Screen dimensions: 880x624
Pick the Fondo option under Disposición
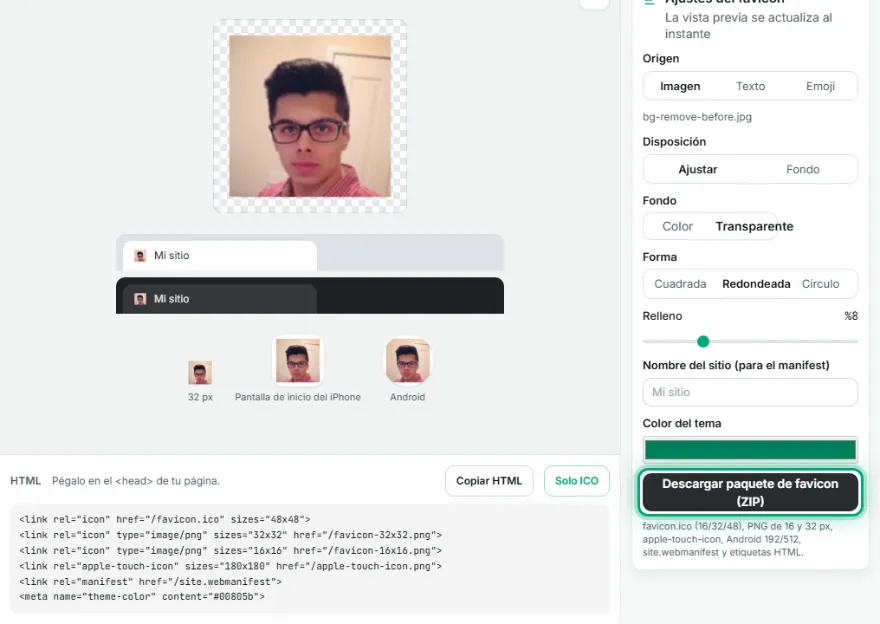click(803, 169)
